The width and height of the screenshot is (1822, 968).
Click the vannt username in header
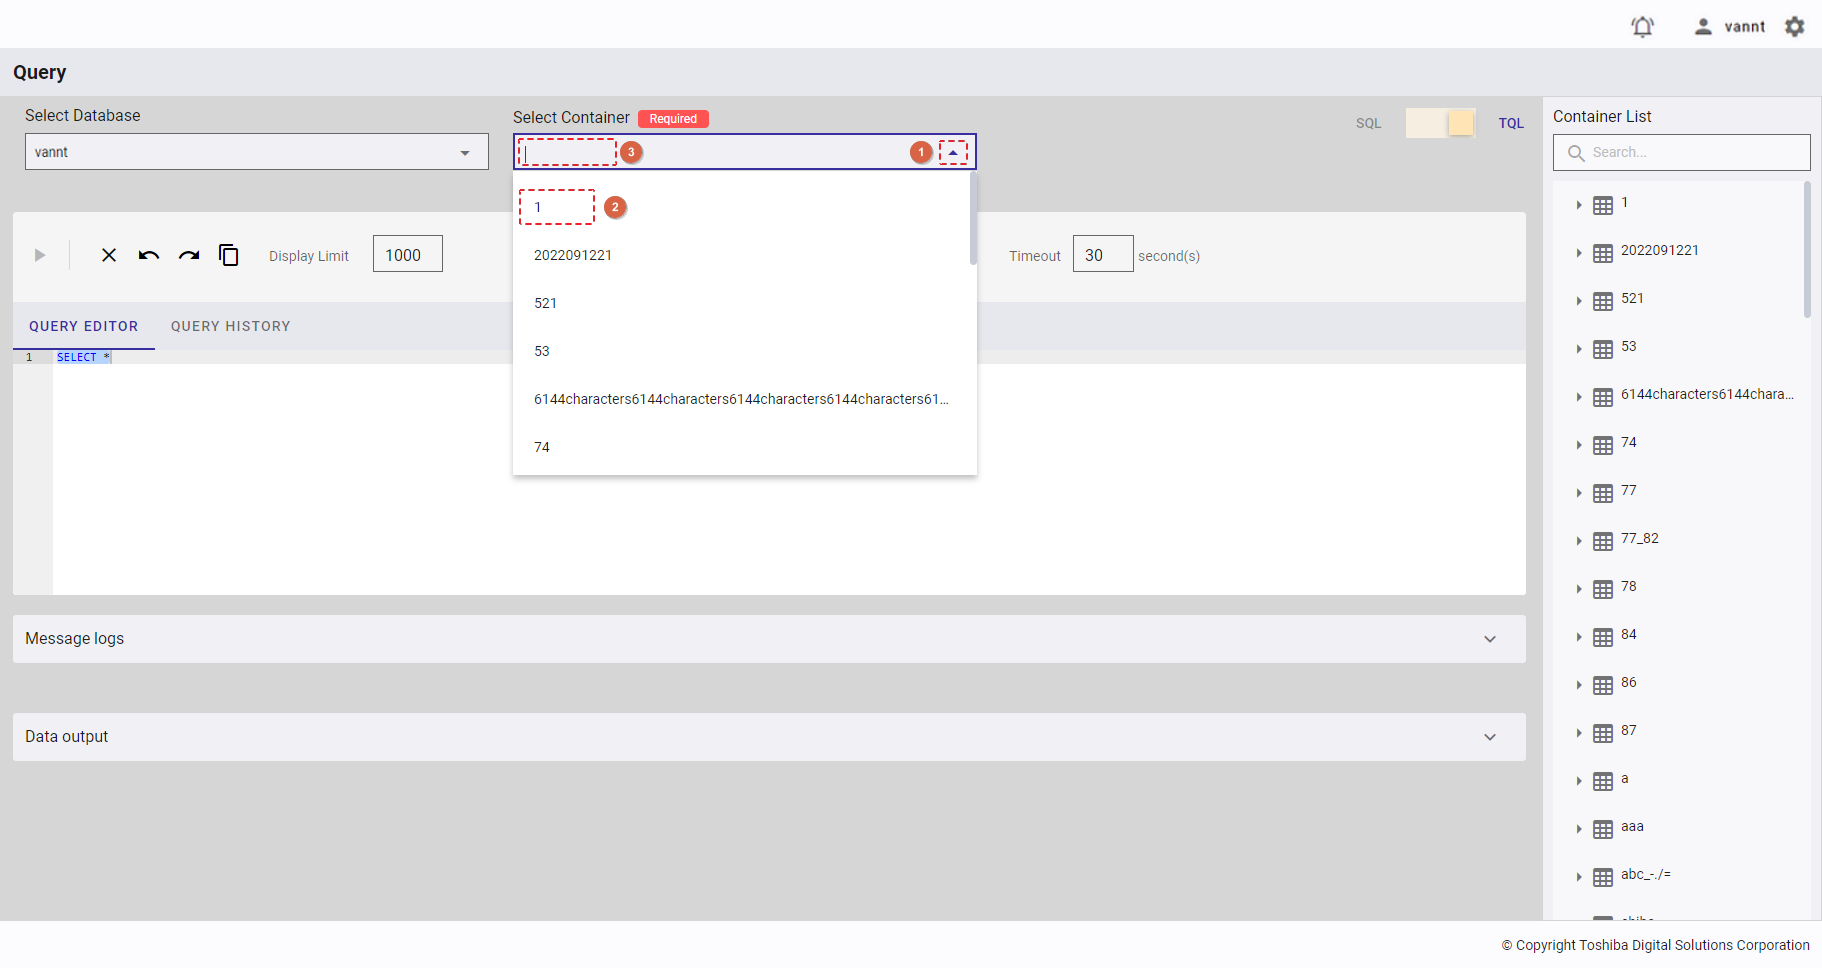(x=1744, y=27)
